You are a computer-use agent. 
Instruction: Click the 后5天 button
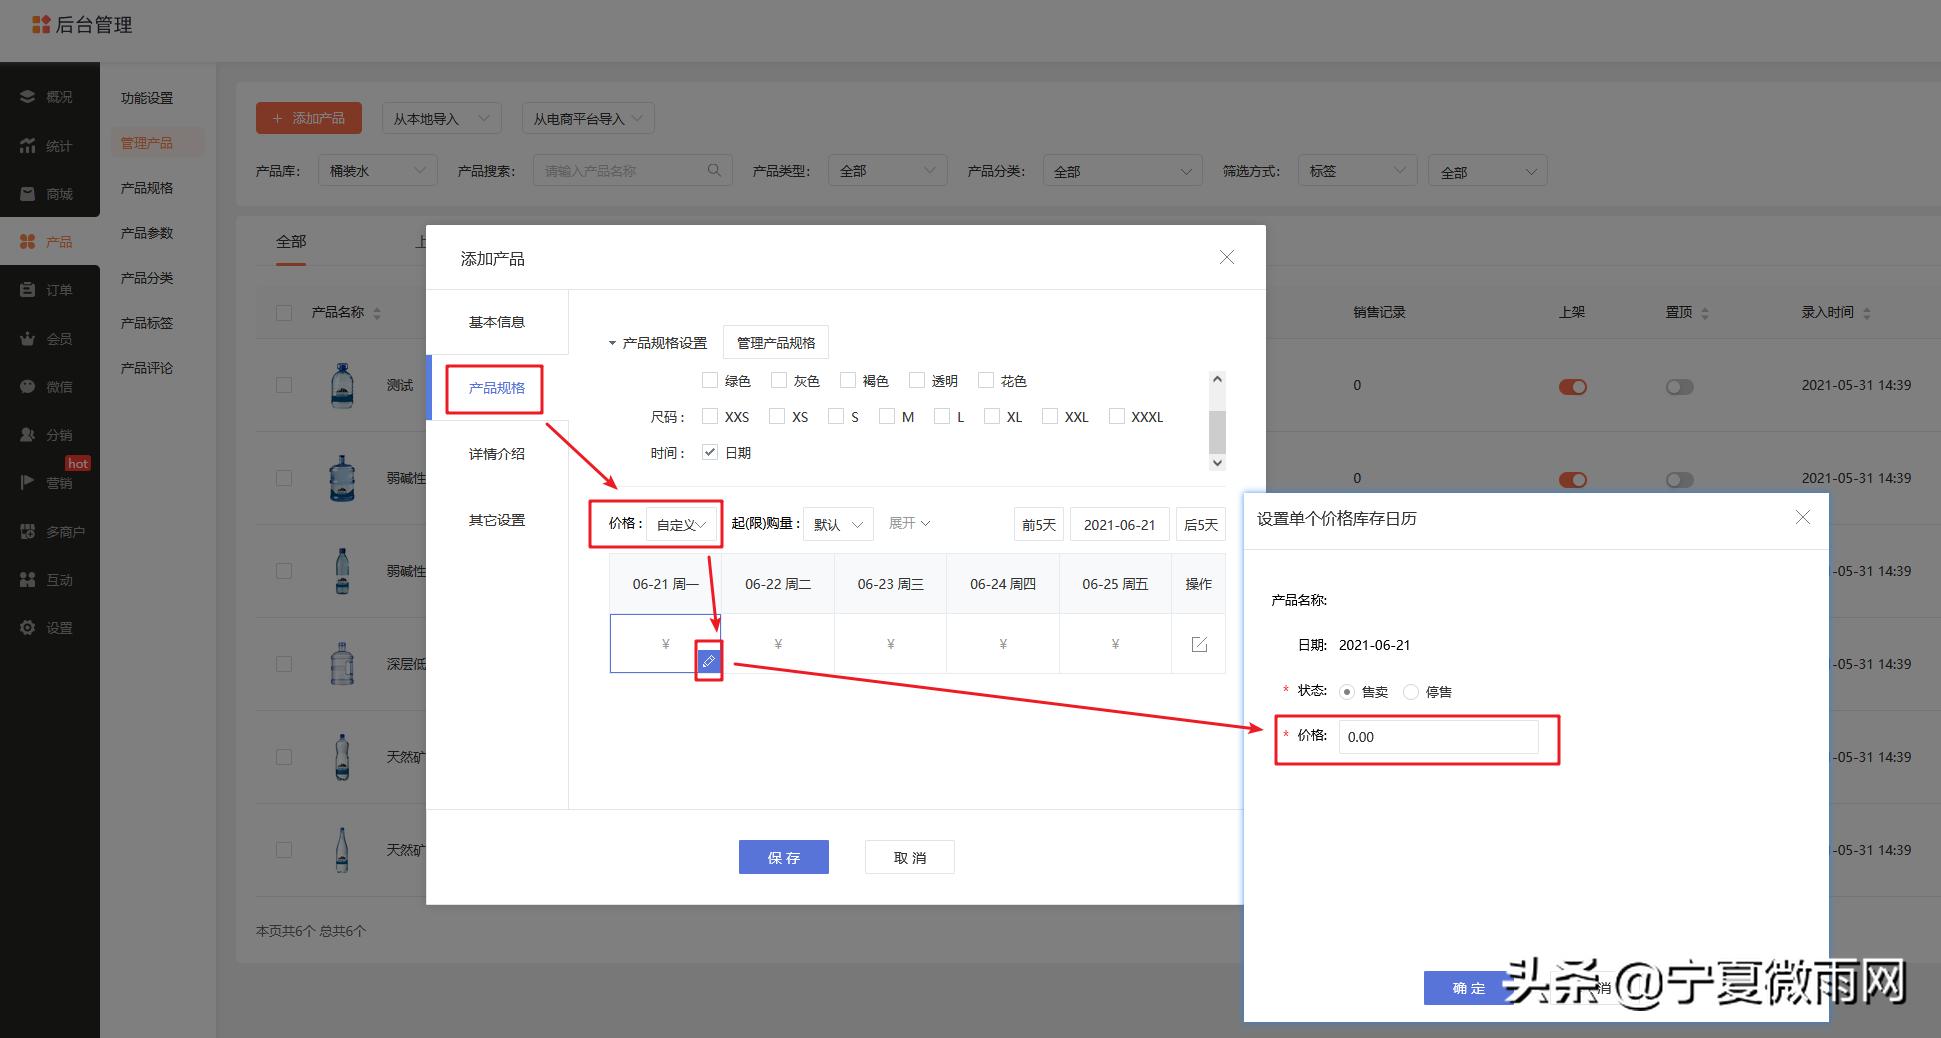pyautogui.click(x=1200, y=524)
